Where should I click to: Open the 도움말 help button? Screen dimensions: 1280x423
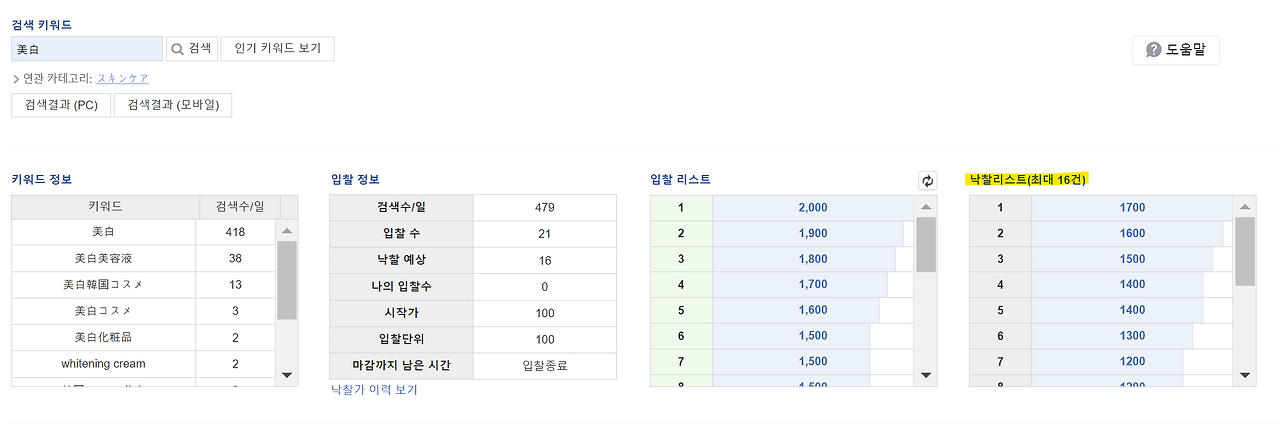pos(1175,50)
